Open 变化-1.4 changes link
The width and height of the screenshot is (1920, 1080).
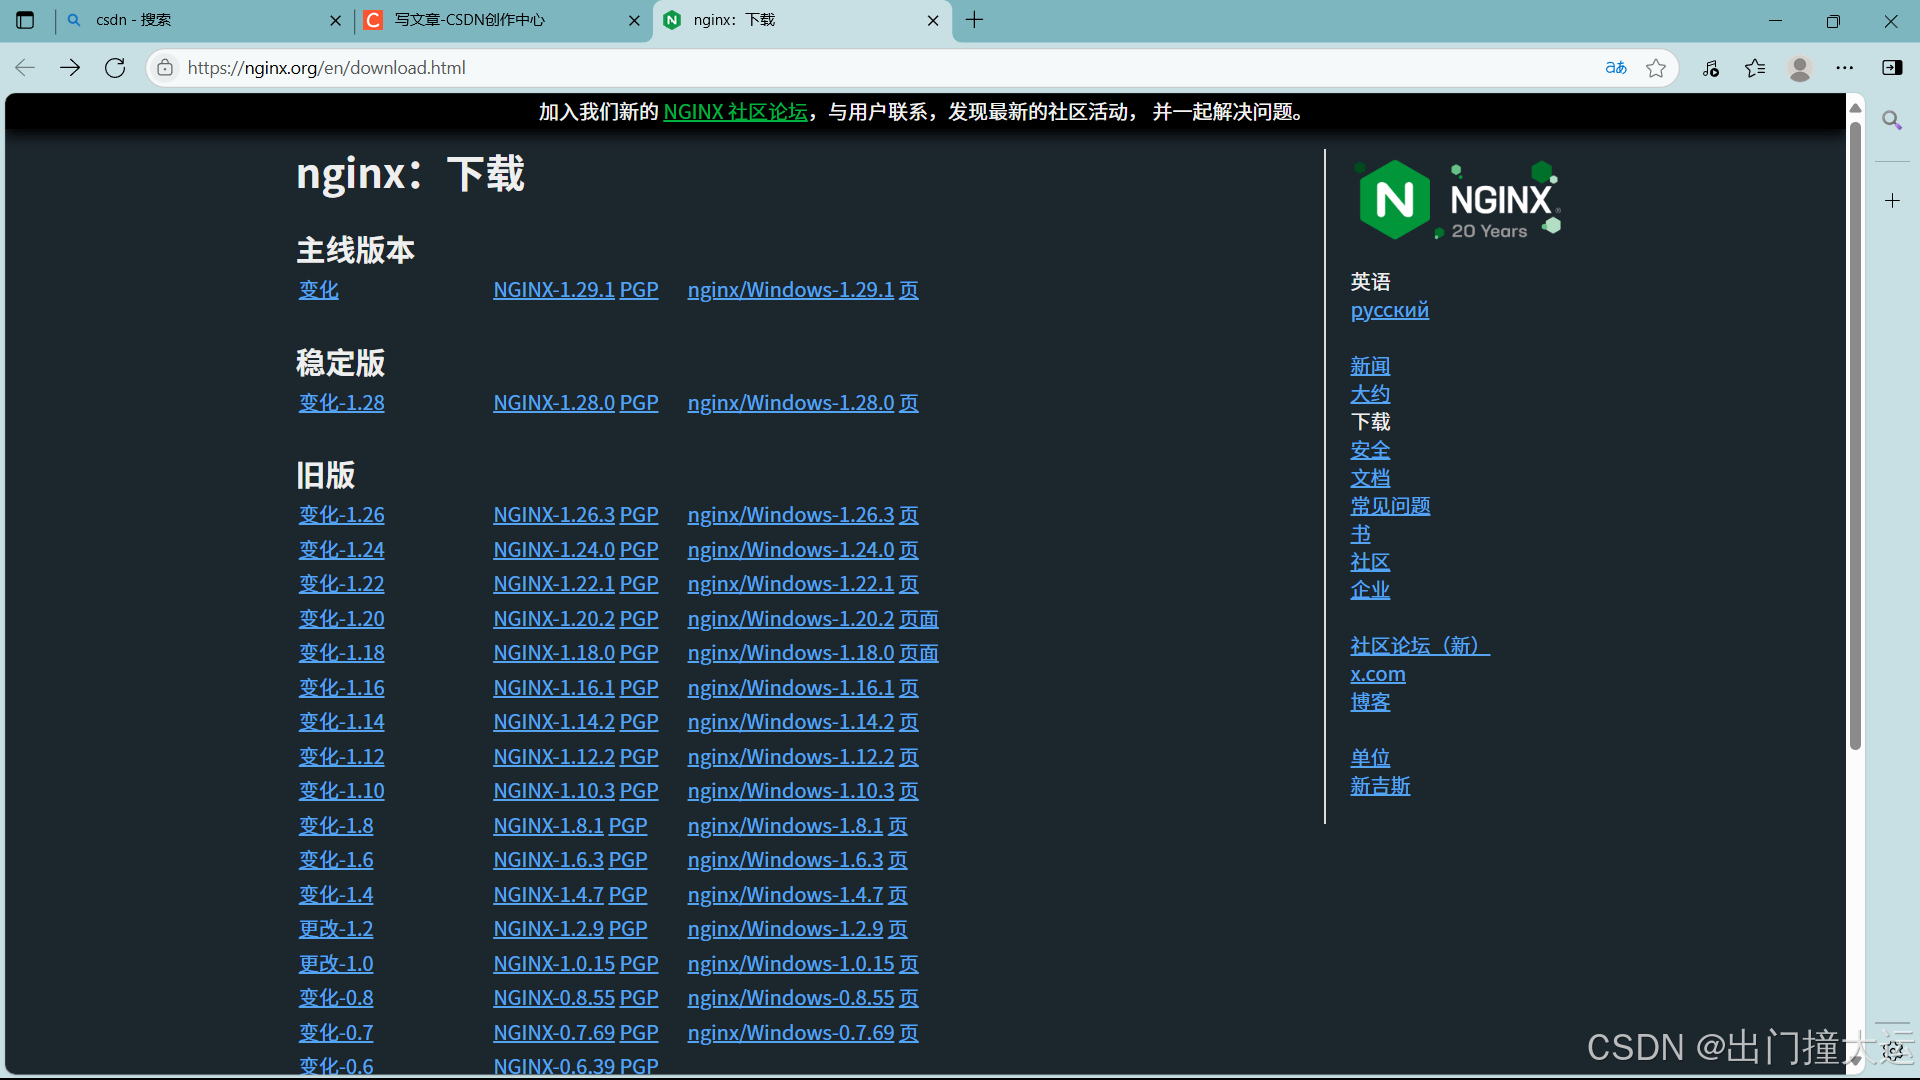click(x=336, y=895)
